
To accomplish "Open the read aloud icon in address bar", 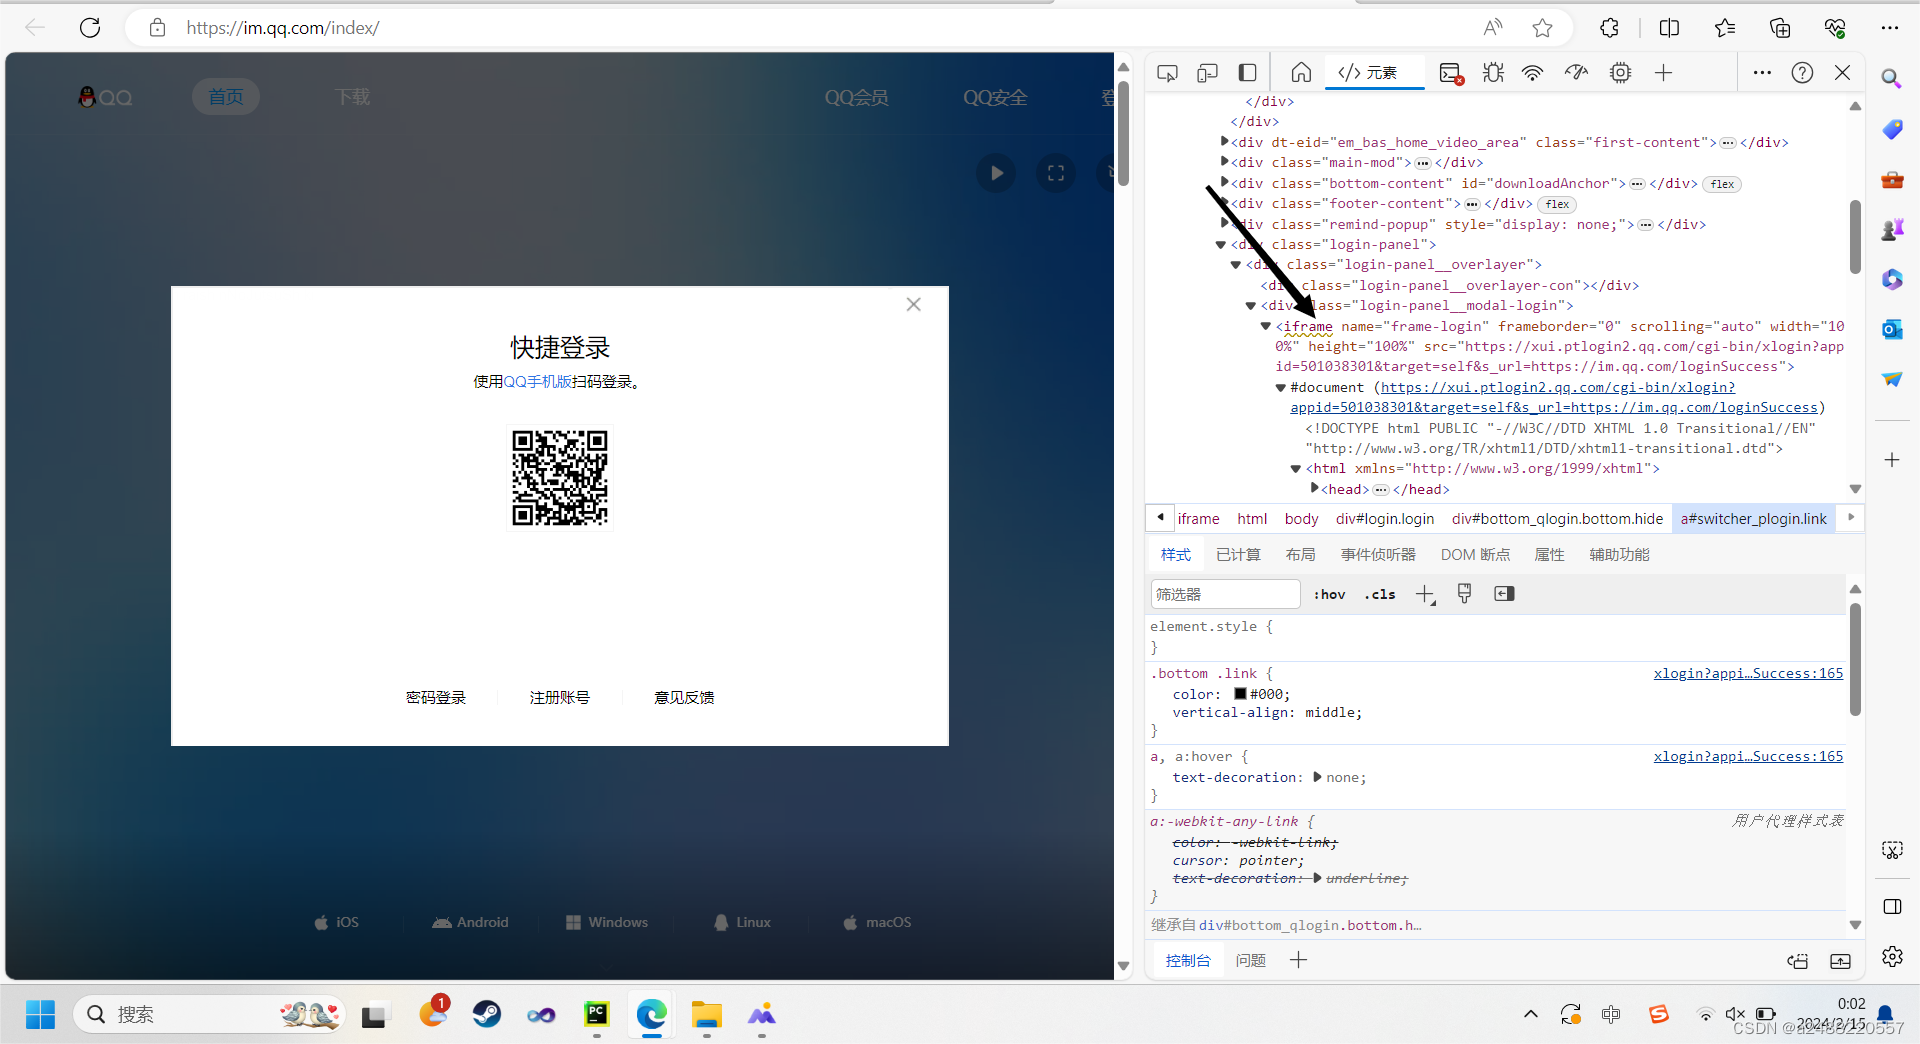I will coord(1493,28).
